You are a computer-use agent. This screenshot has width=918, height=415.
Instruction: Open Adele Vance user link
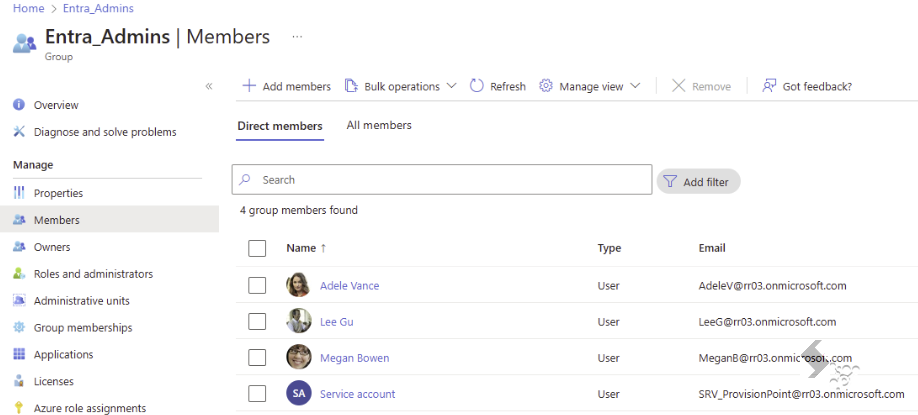[x=350, y=286]
